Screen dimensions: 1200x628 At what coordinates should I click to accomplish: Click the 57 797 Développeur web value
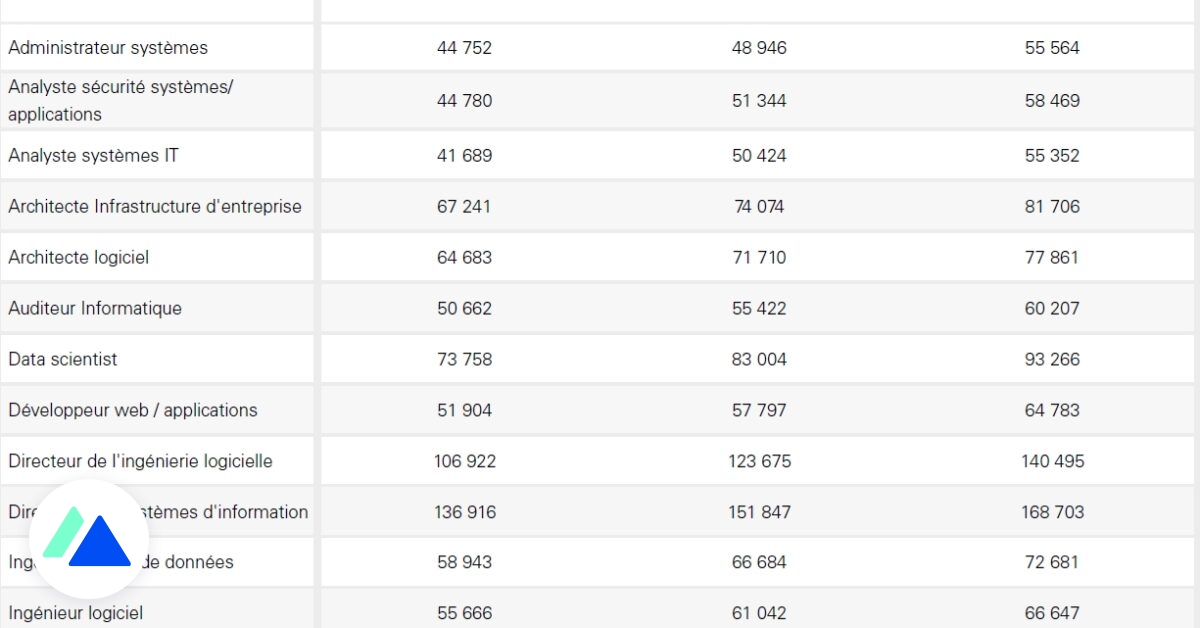click(x=759, y=411)
